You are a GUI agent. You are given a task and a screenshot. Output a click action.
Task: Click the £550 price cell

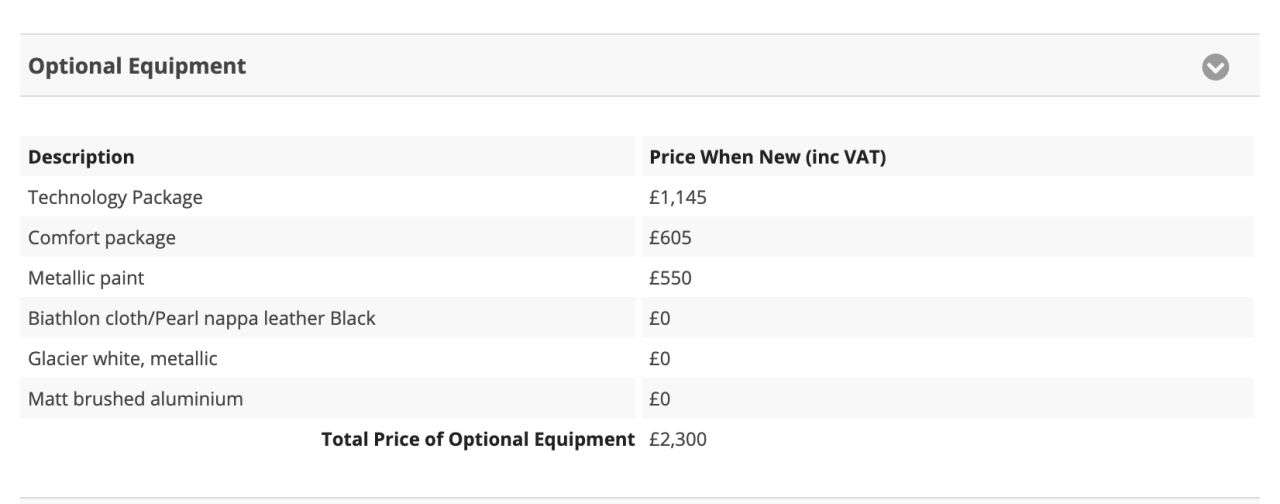[670, 278]
